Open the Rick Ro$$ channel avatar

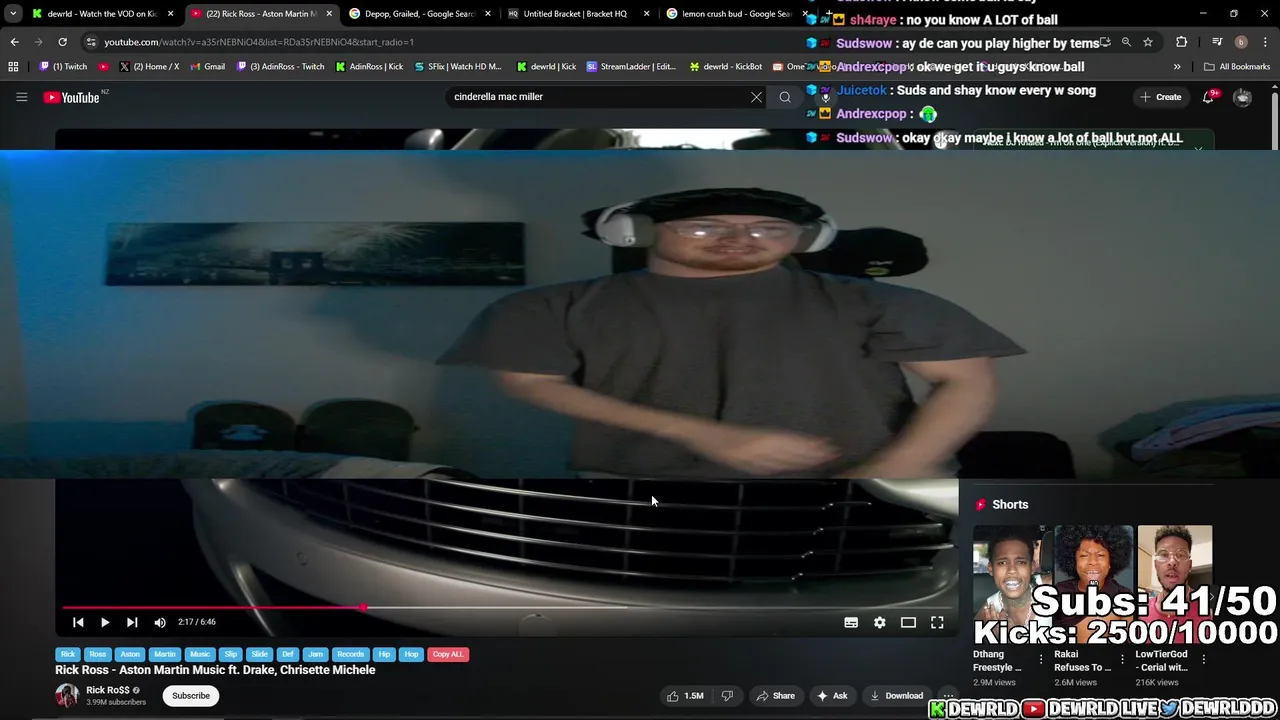[67, 696]
